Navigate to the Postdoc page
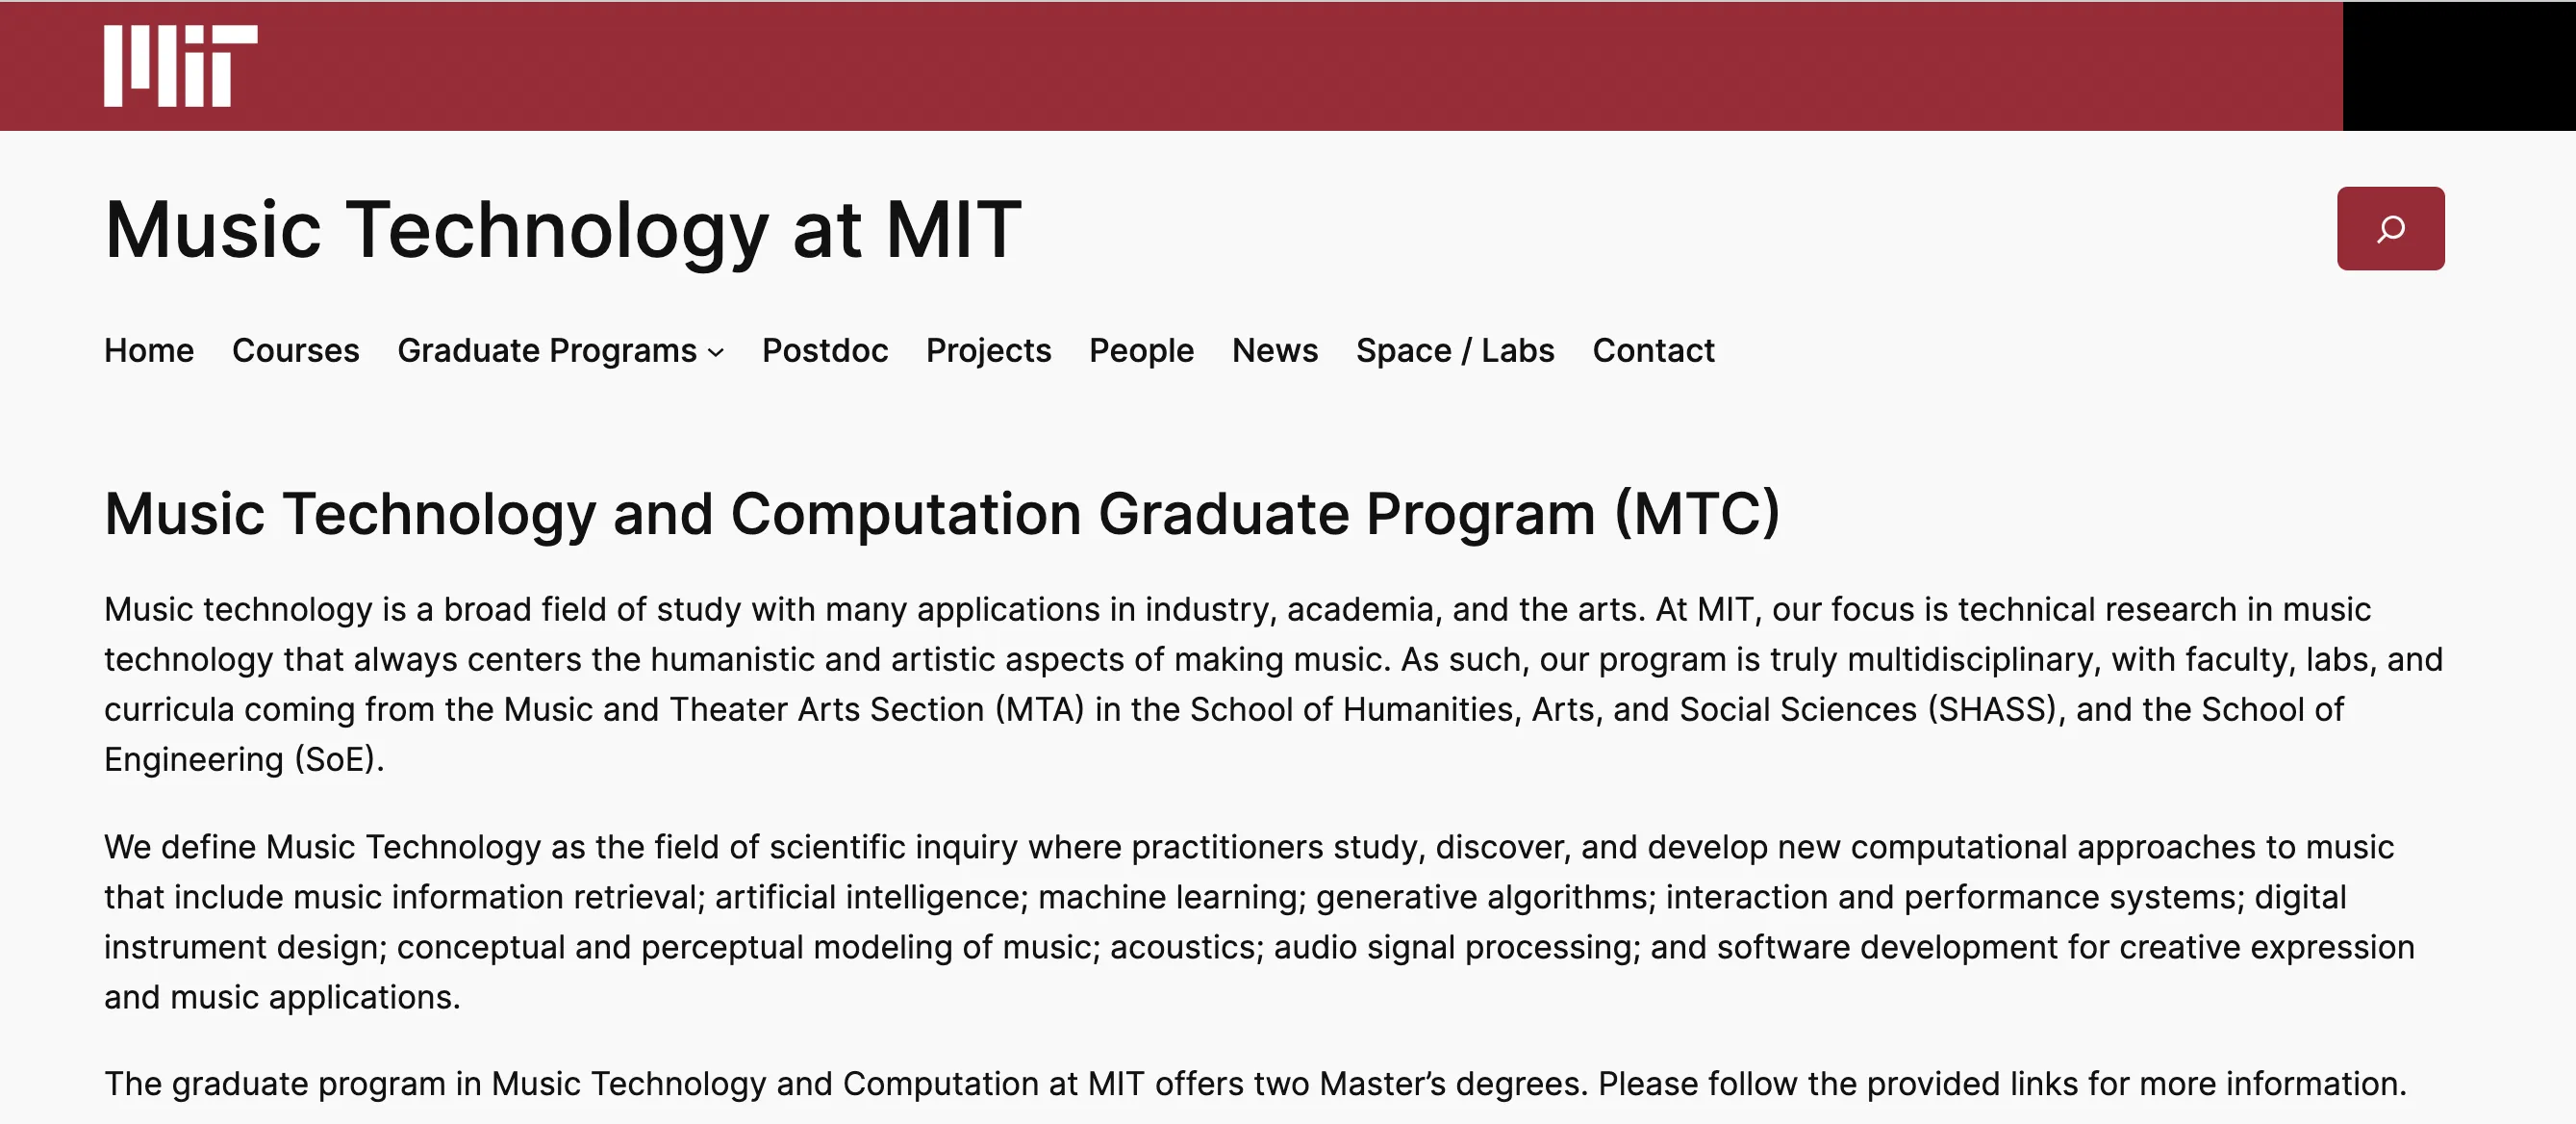The height and width of the screenshot is (1124, 2576). pos(824,351)
